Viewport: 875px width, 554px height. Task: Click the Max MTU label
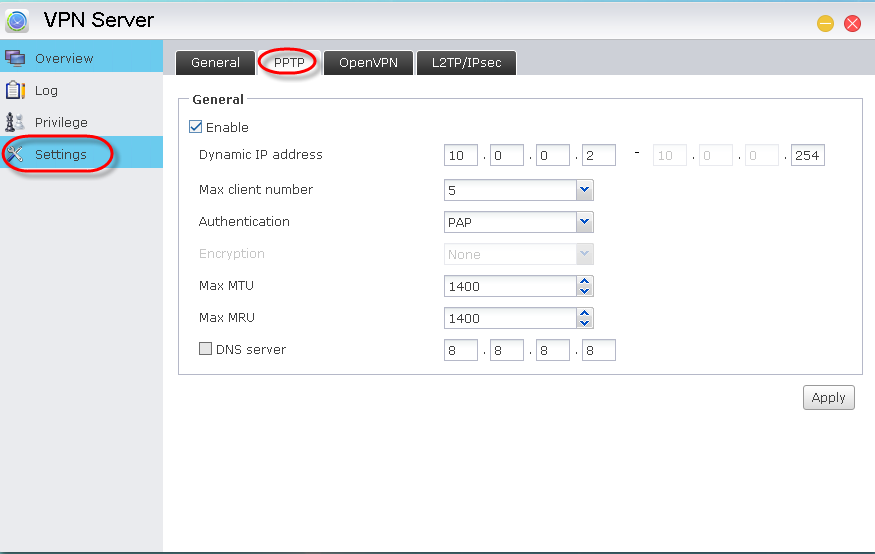click(226, 286)
